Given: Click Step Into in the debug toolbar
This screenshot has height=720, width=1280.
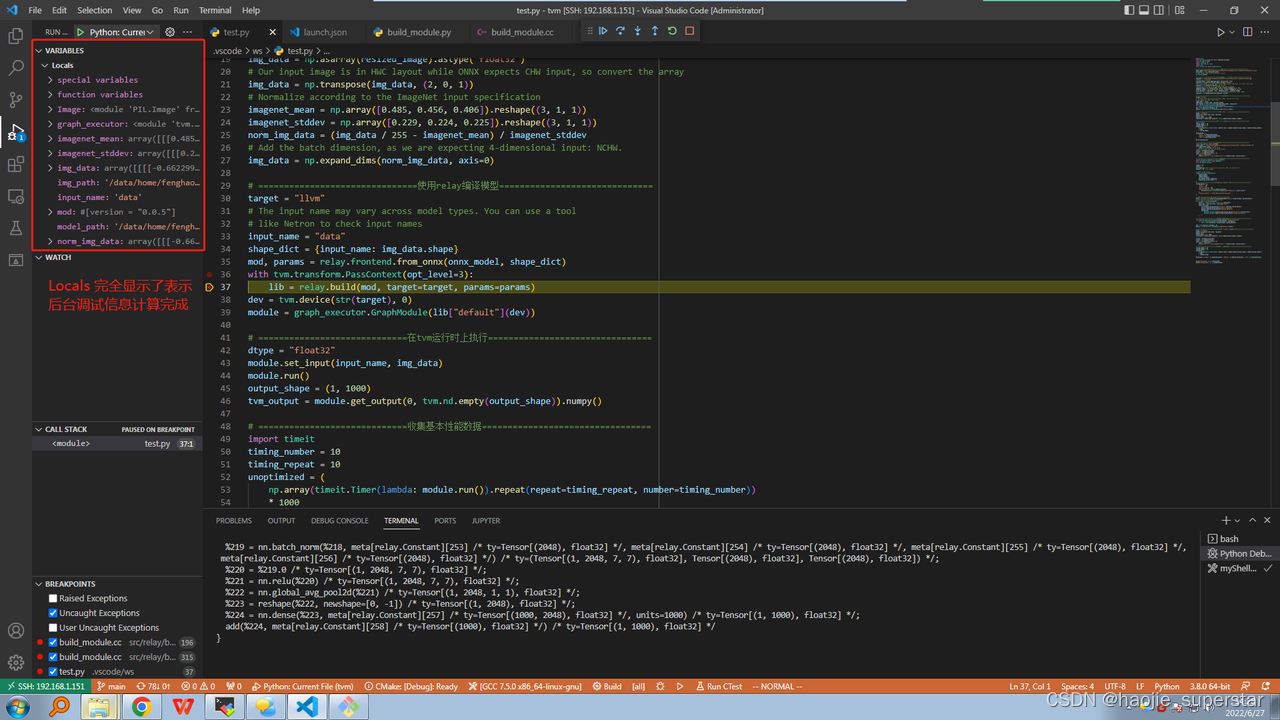Looking at the screenshot, I should [x=638, y=31].
